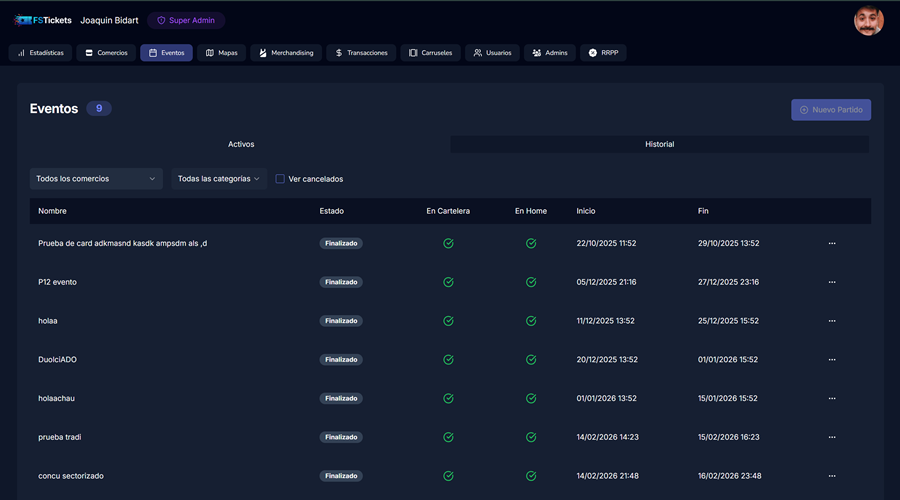Open the actions menu for DuolciADO

click(831, 360)
